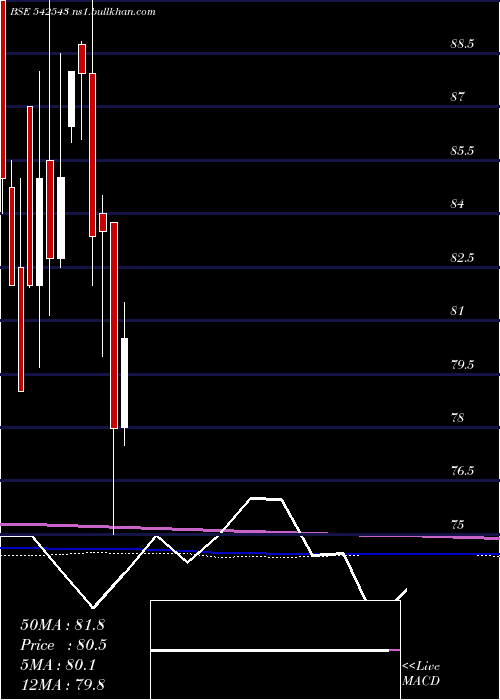Viewport: 500px width, 700px height.
Task: Click the 81 price axis label
Action: (x=457, y=311)
